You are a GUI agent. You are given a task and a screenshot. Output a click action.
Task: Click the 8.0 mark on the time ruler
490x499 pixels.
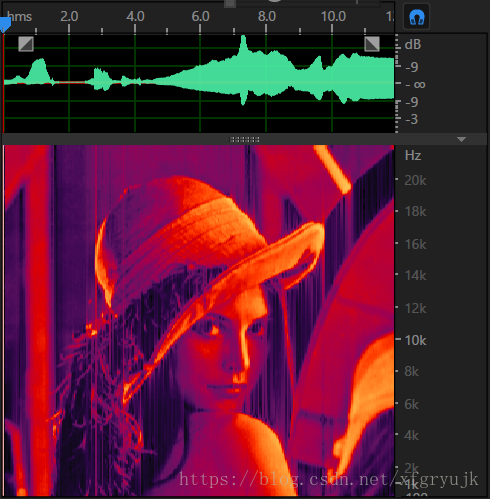click(267, 16)
